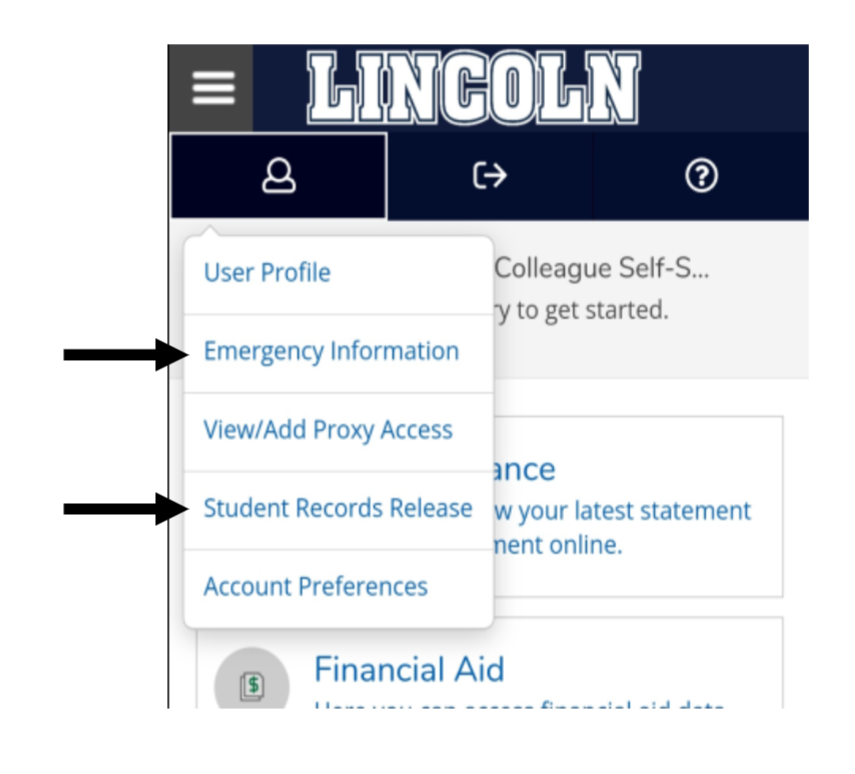Image resolution: width=855 pixels, height=774 pixels.
Task: Open Emergency Information menu entry
Action: coord(331,352)
